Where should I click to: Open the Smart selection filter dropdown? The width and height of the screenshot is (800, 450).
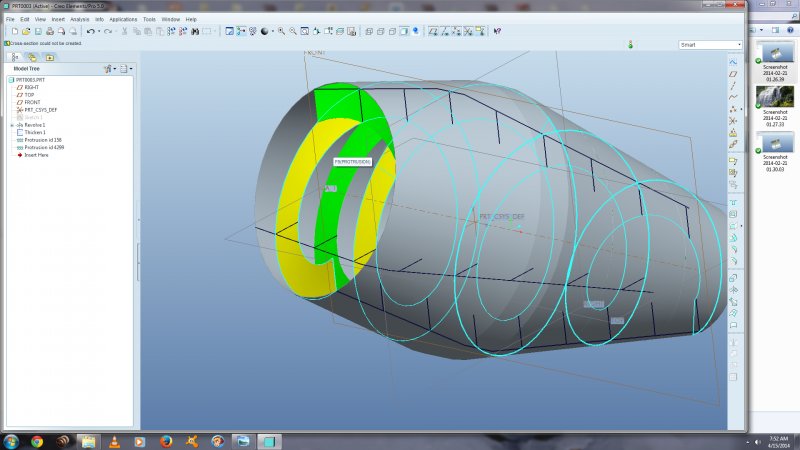[739, 45]
